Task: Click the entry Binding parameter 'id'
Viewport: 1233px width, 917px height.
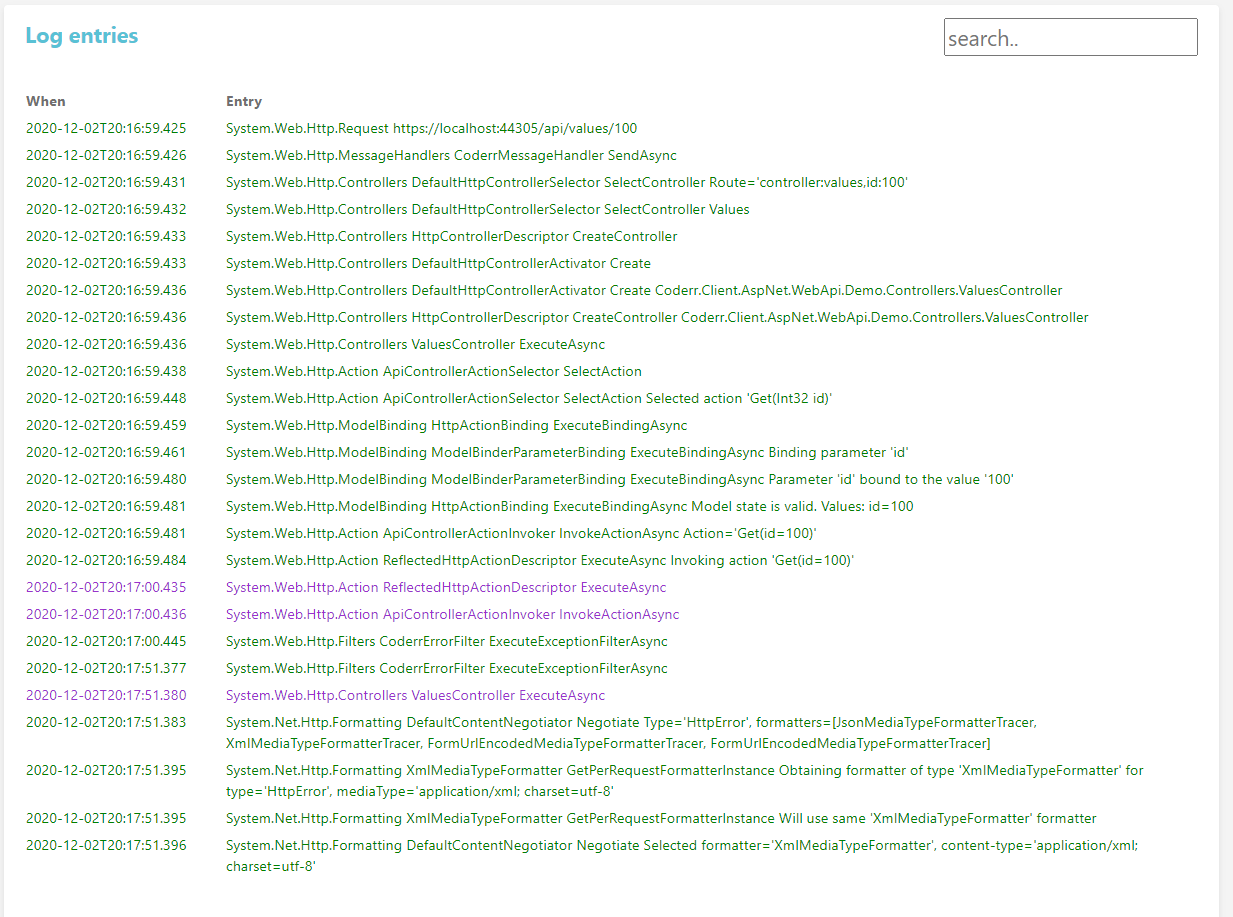Action: click(567, 452)
